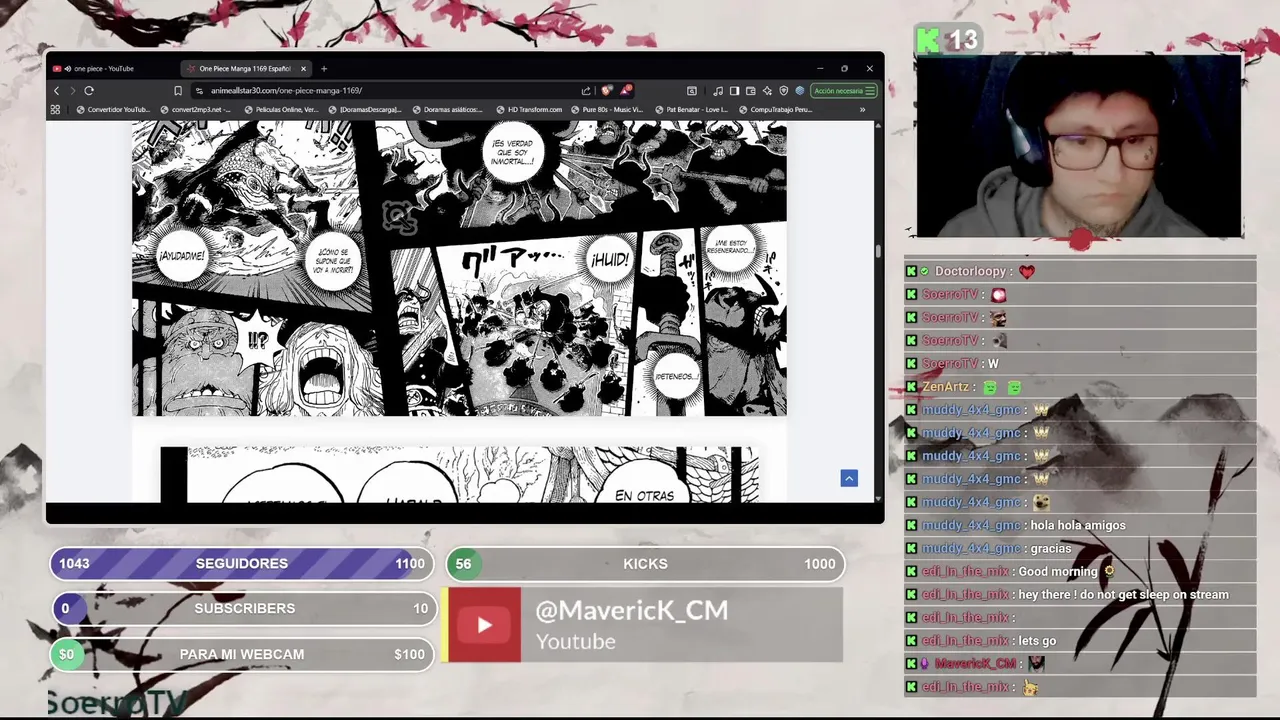This screenshot has height=720, width=1280.
Task: Open the Peliculas Online bookmark
Action: (x=281, y=109)
